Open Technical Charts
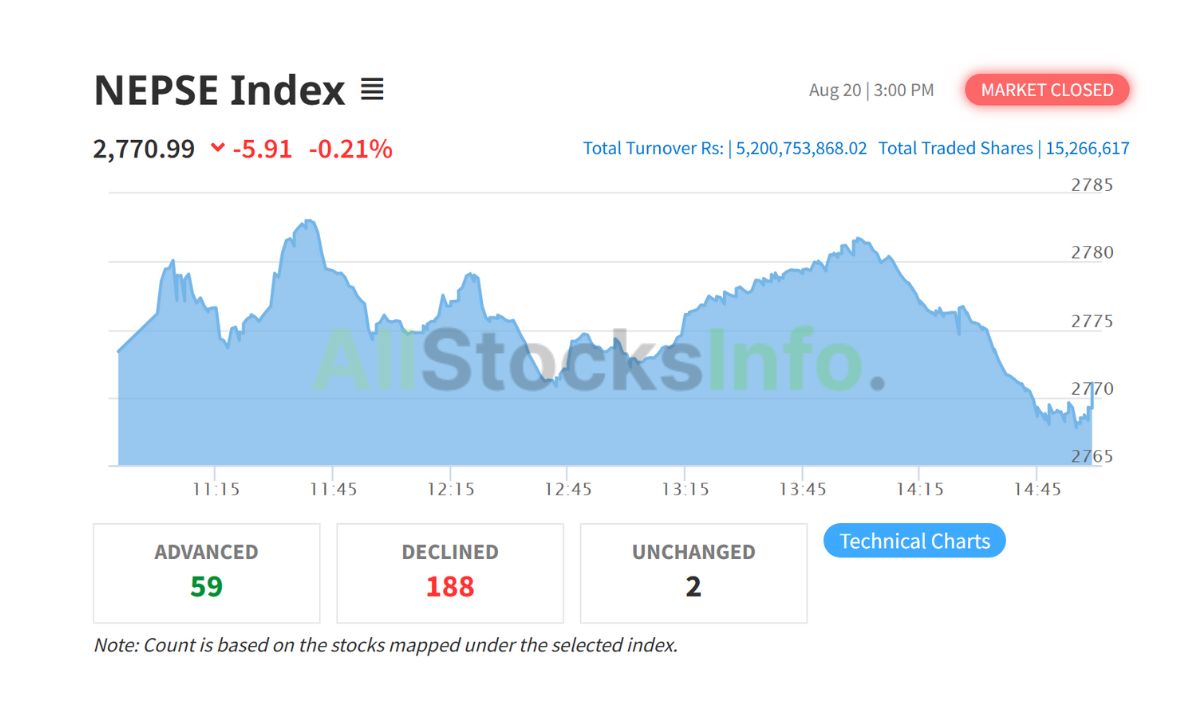Screen dimensions: 1200x720 pos(914,540)
